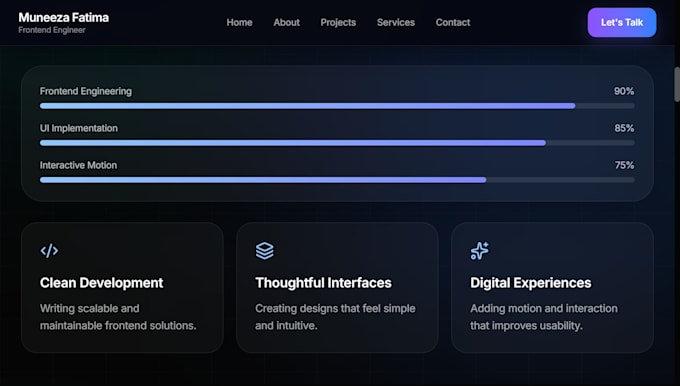Screen dimensions: 680x386
Task: Click the Let's Talk button
Action: [622, 23]
